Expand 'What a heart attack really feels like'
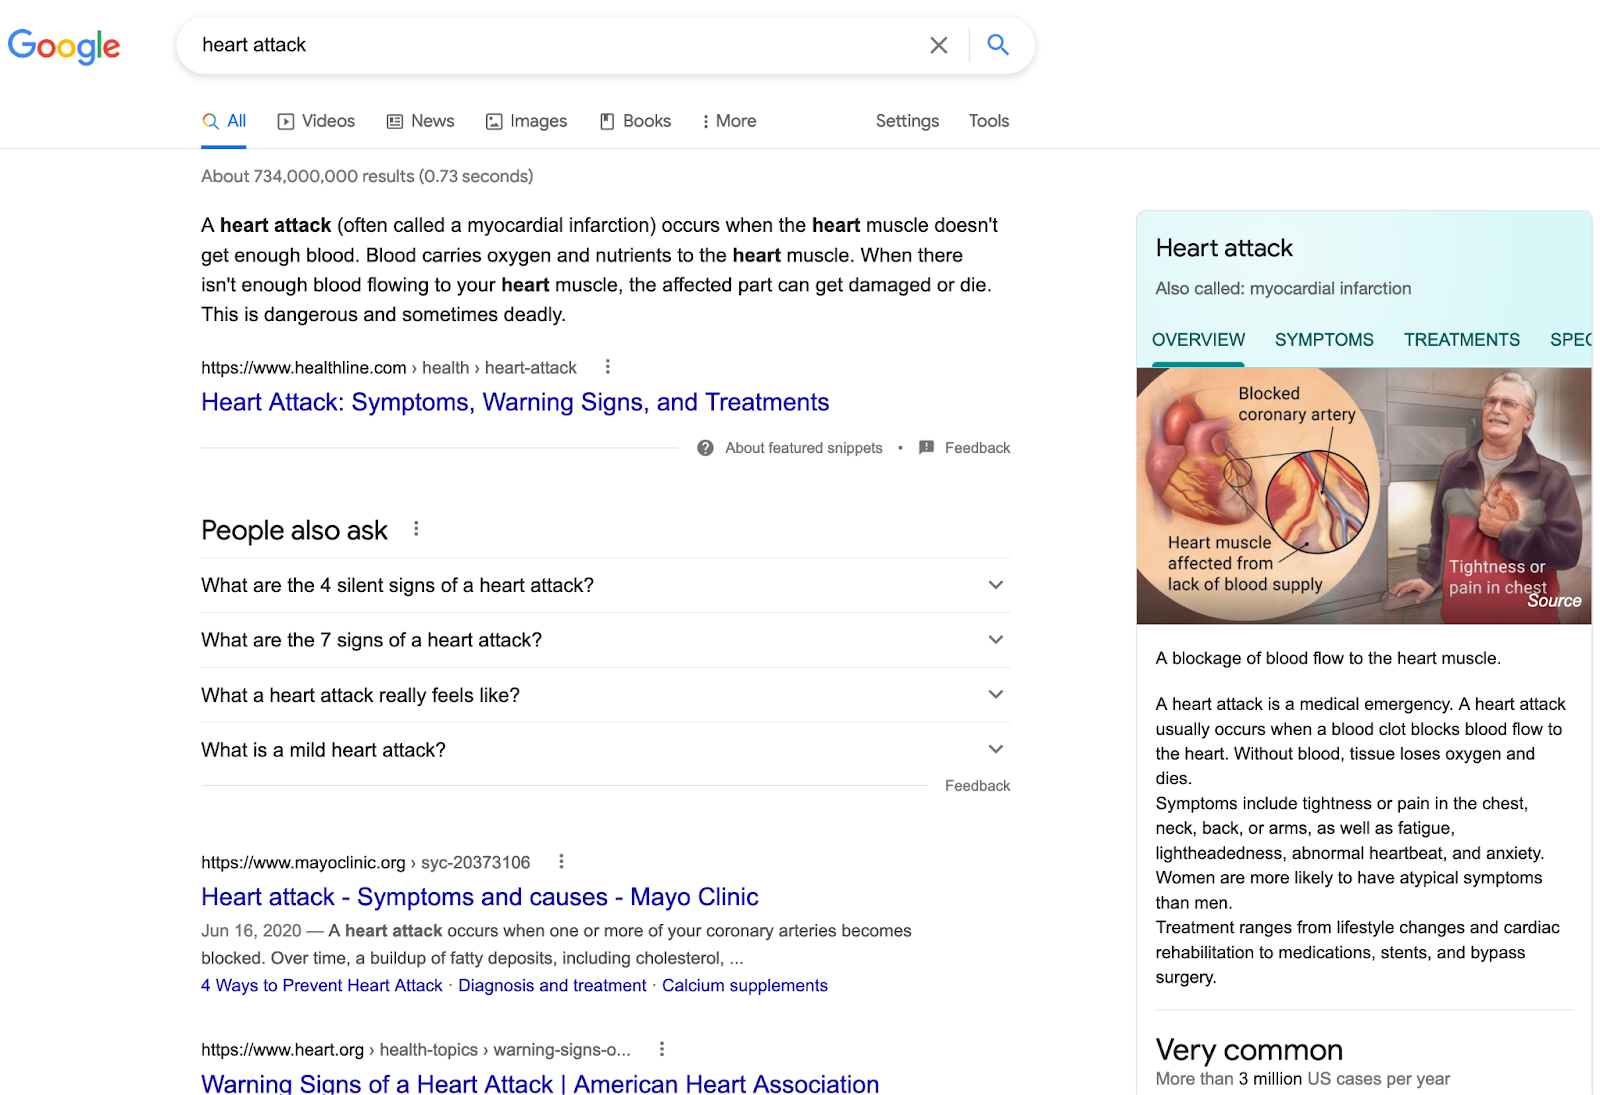The image size is (1600, 1095). click(605, 695)
